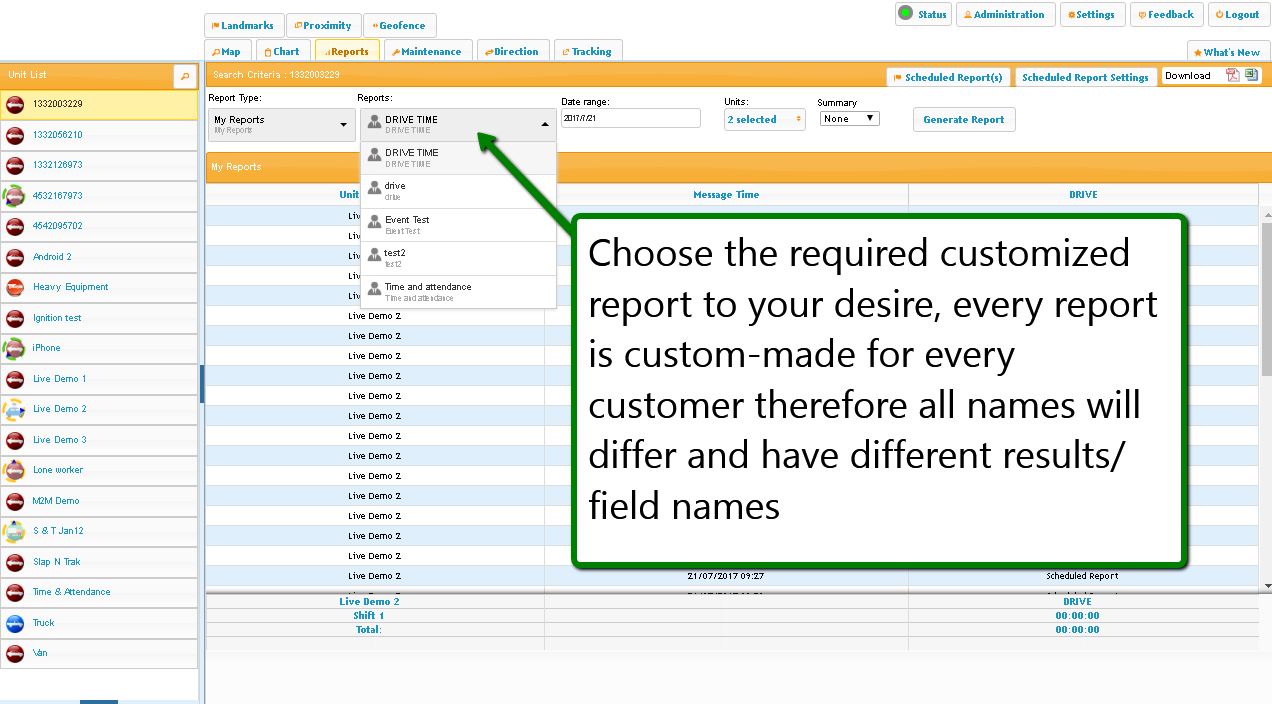The image size is (1272, 704).
Task: Open Scheduled Report Settings
Action: [x=1085, y=77]
